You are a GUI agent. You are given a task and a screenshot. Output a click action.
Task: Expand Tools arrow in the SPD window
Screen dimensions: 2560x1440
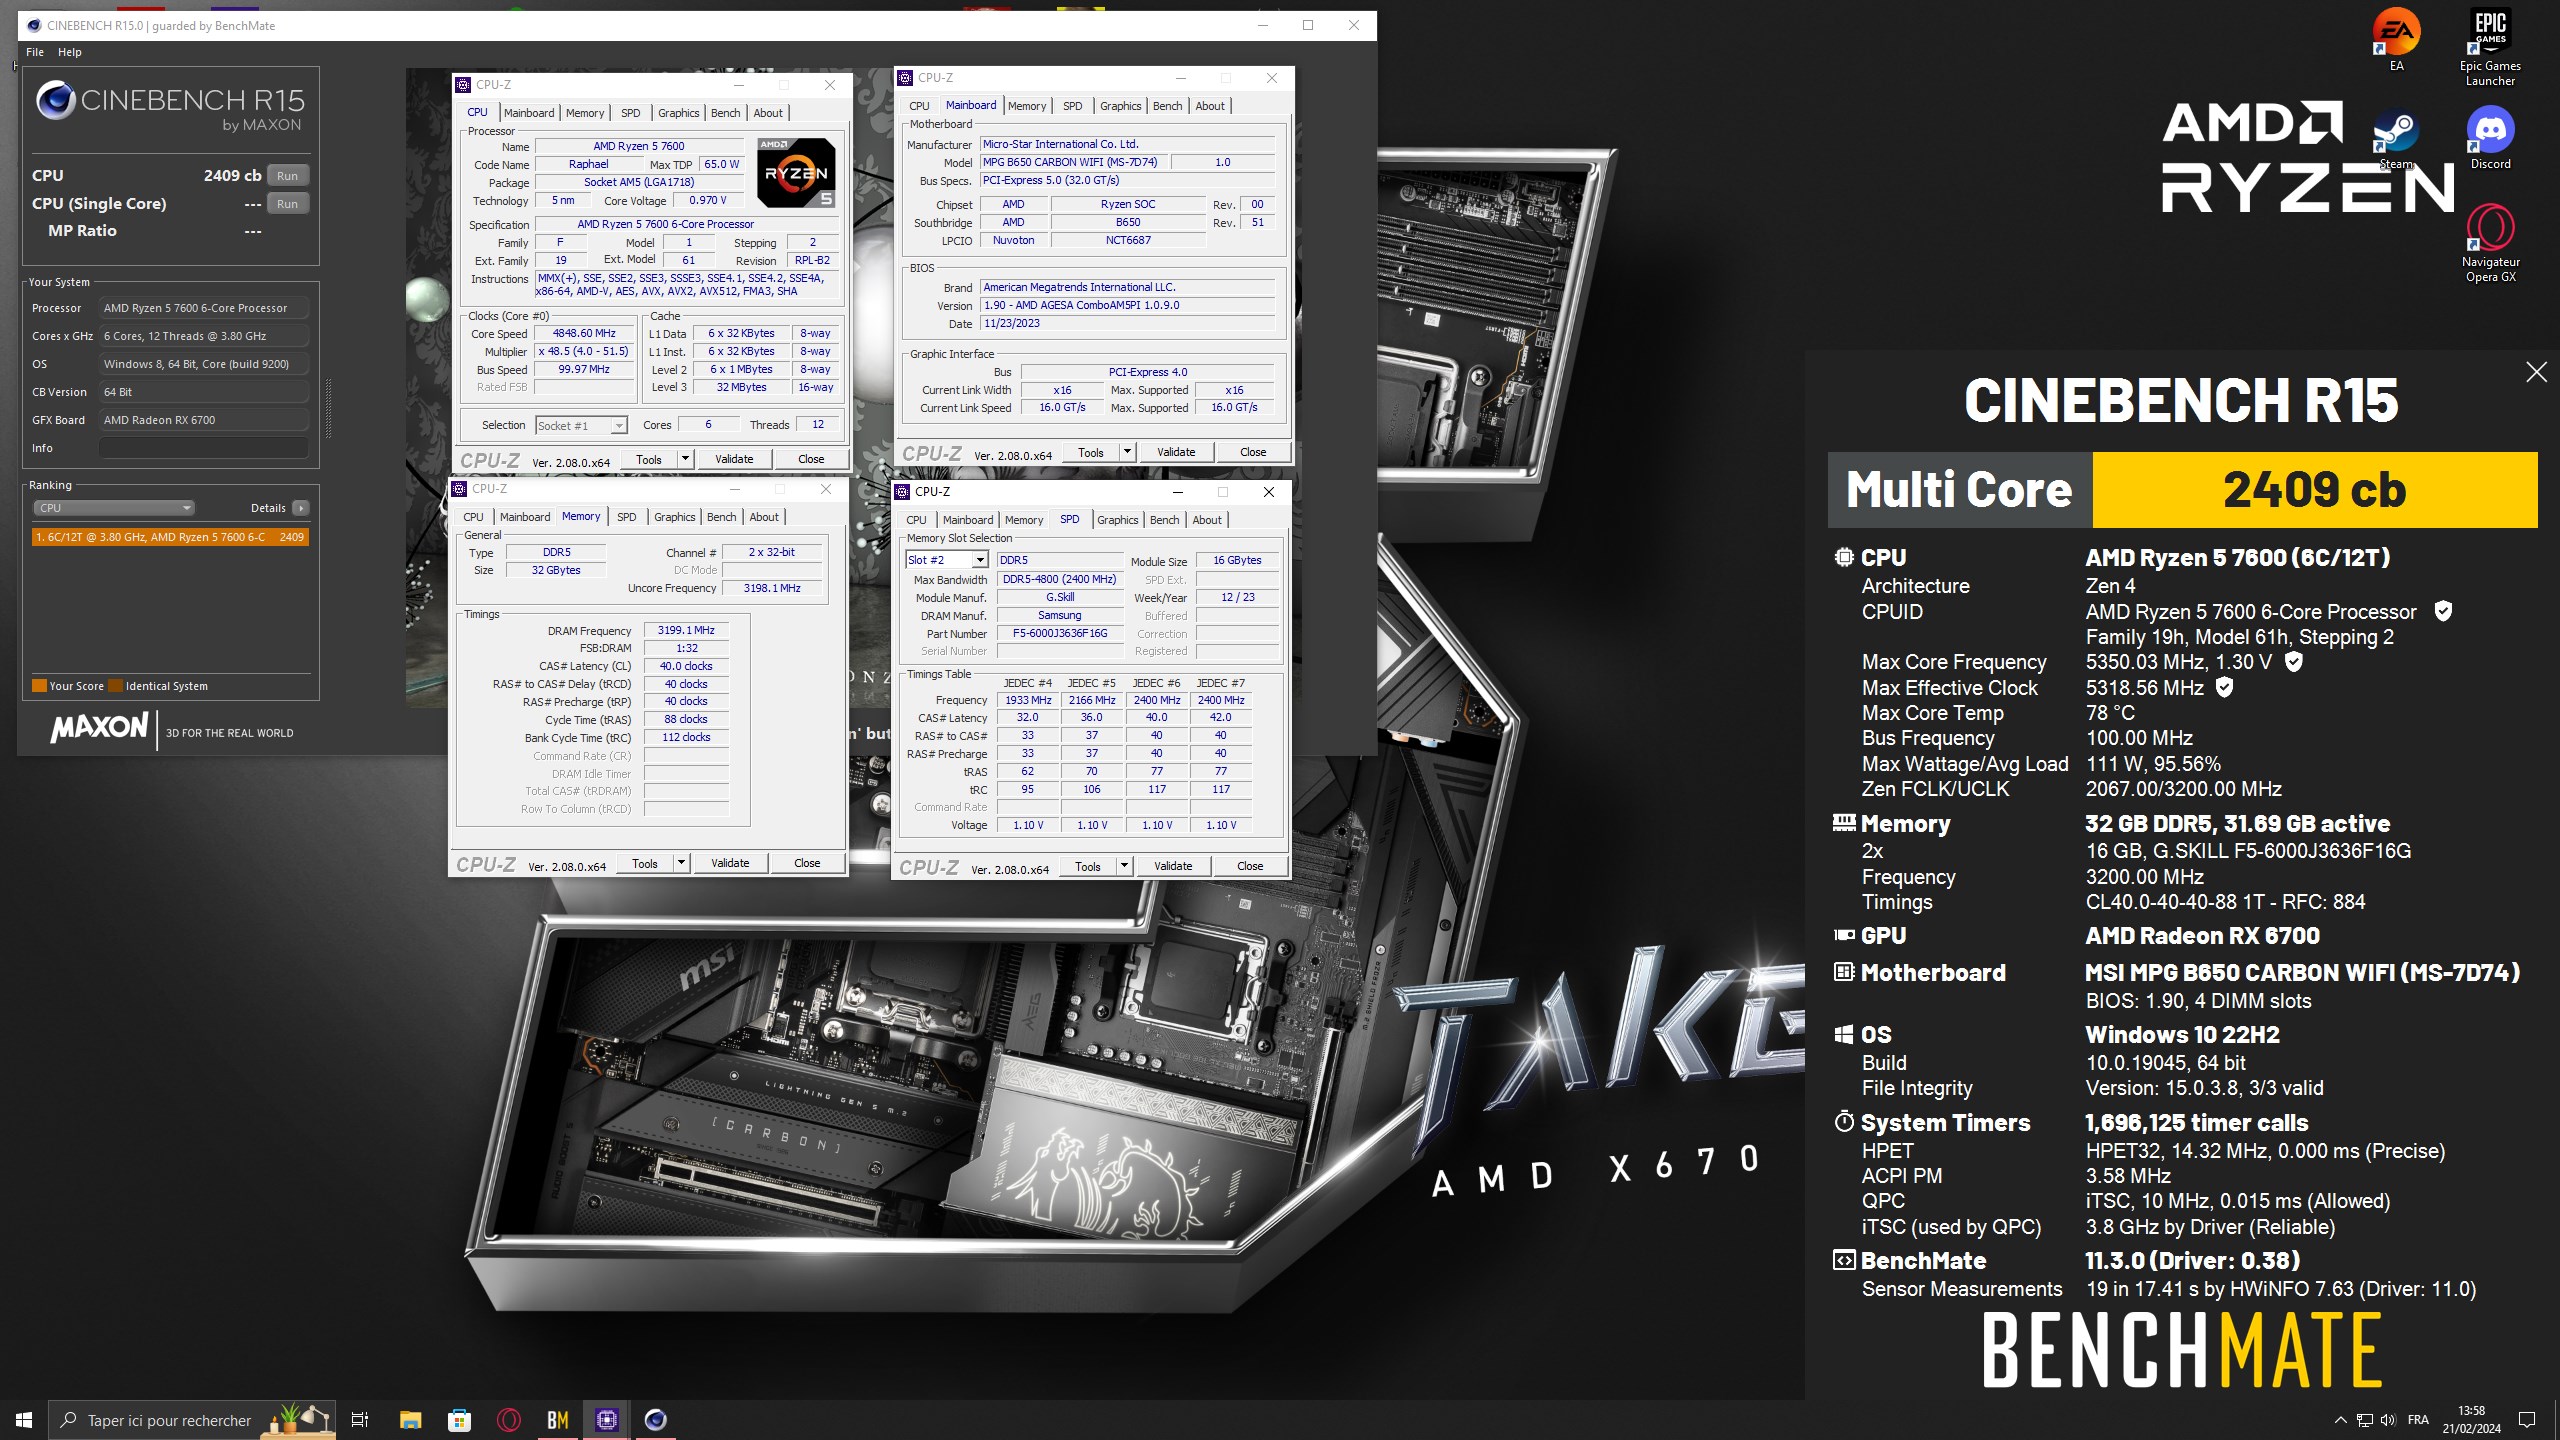click(1125, 866)
